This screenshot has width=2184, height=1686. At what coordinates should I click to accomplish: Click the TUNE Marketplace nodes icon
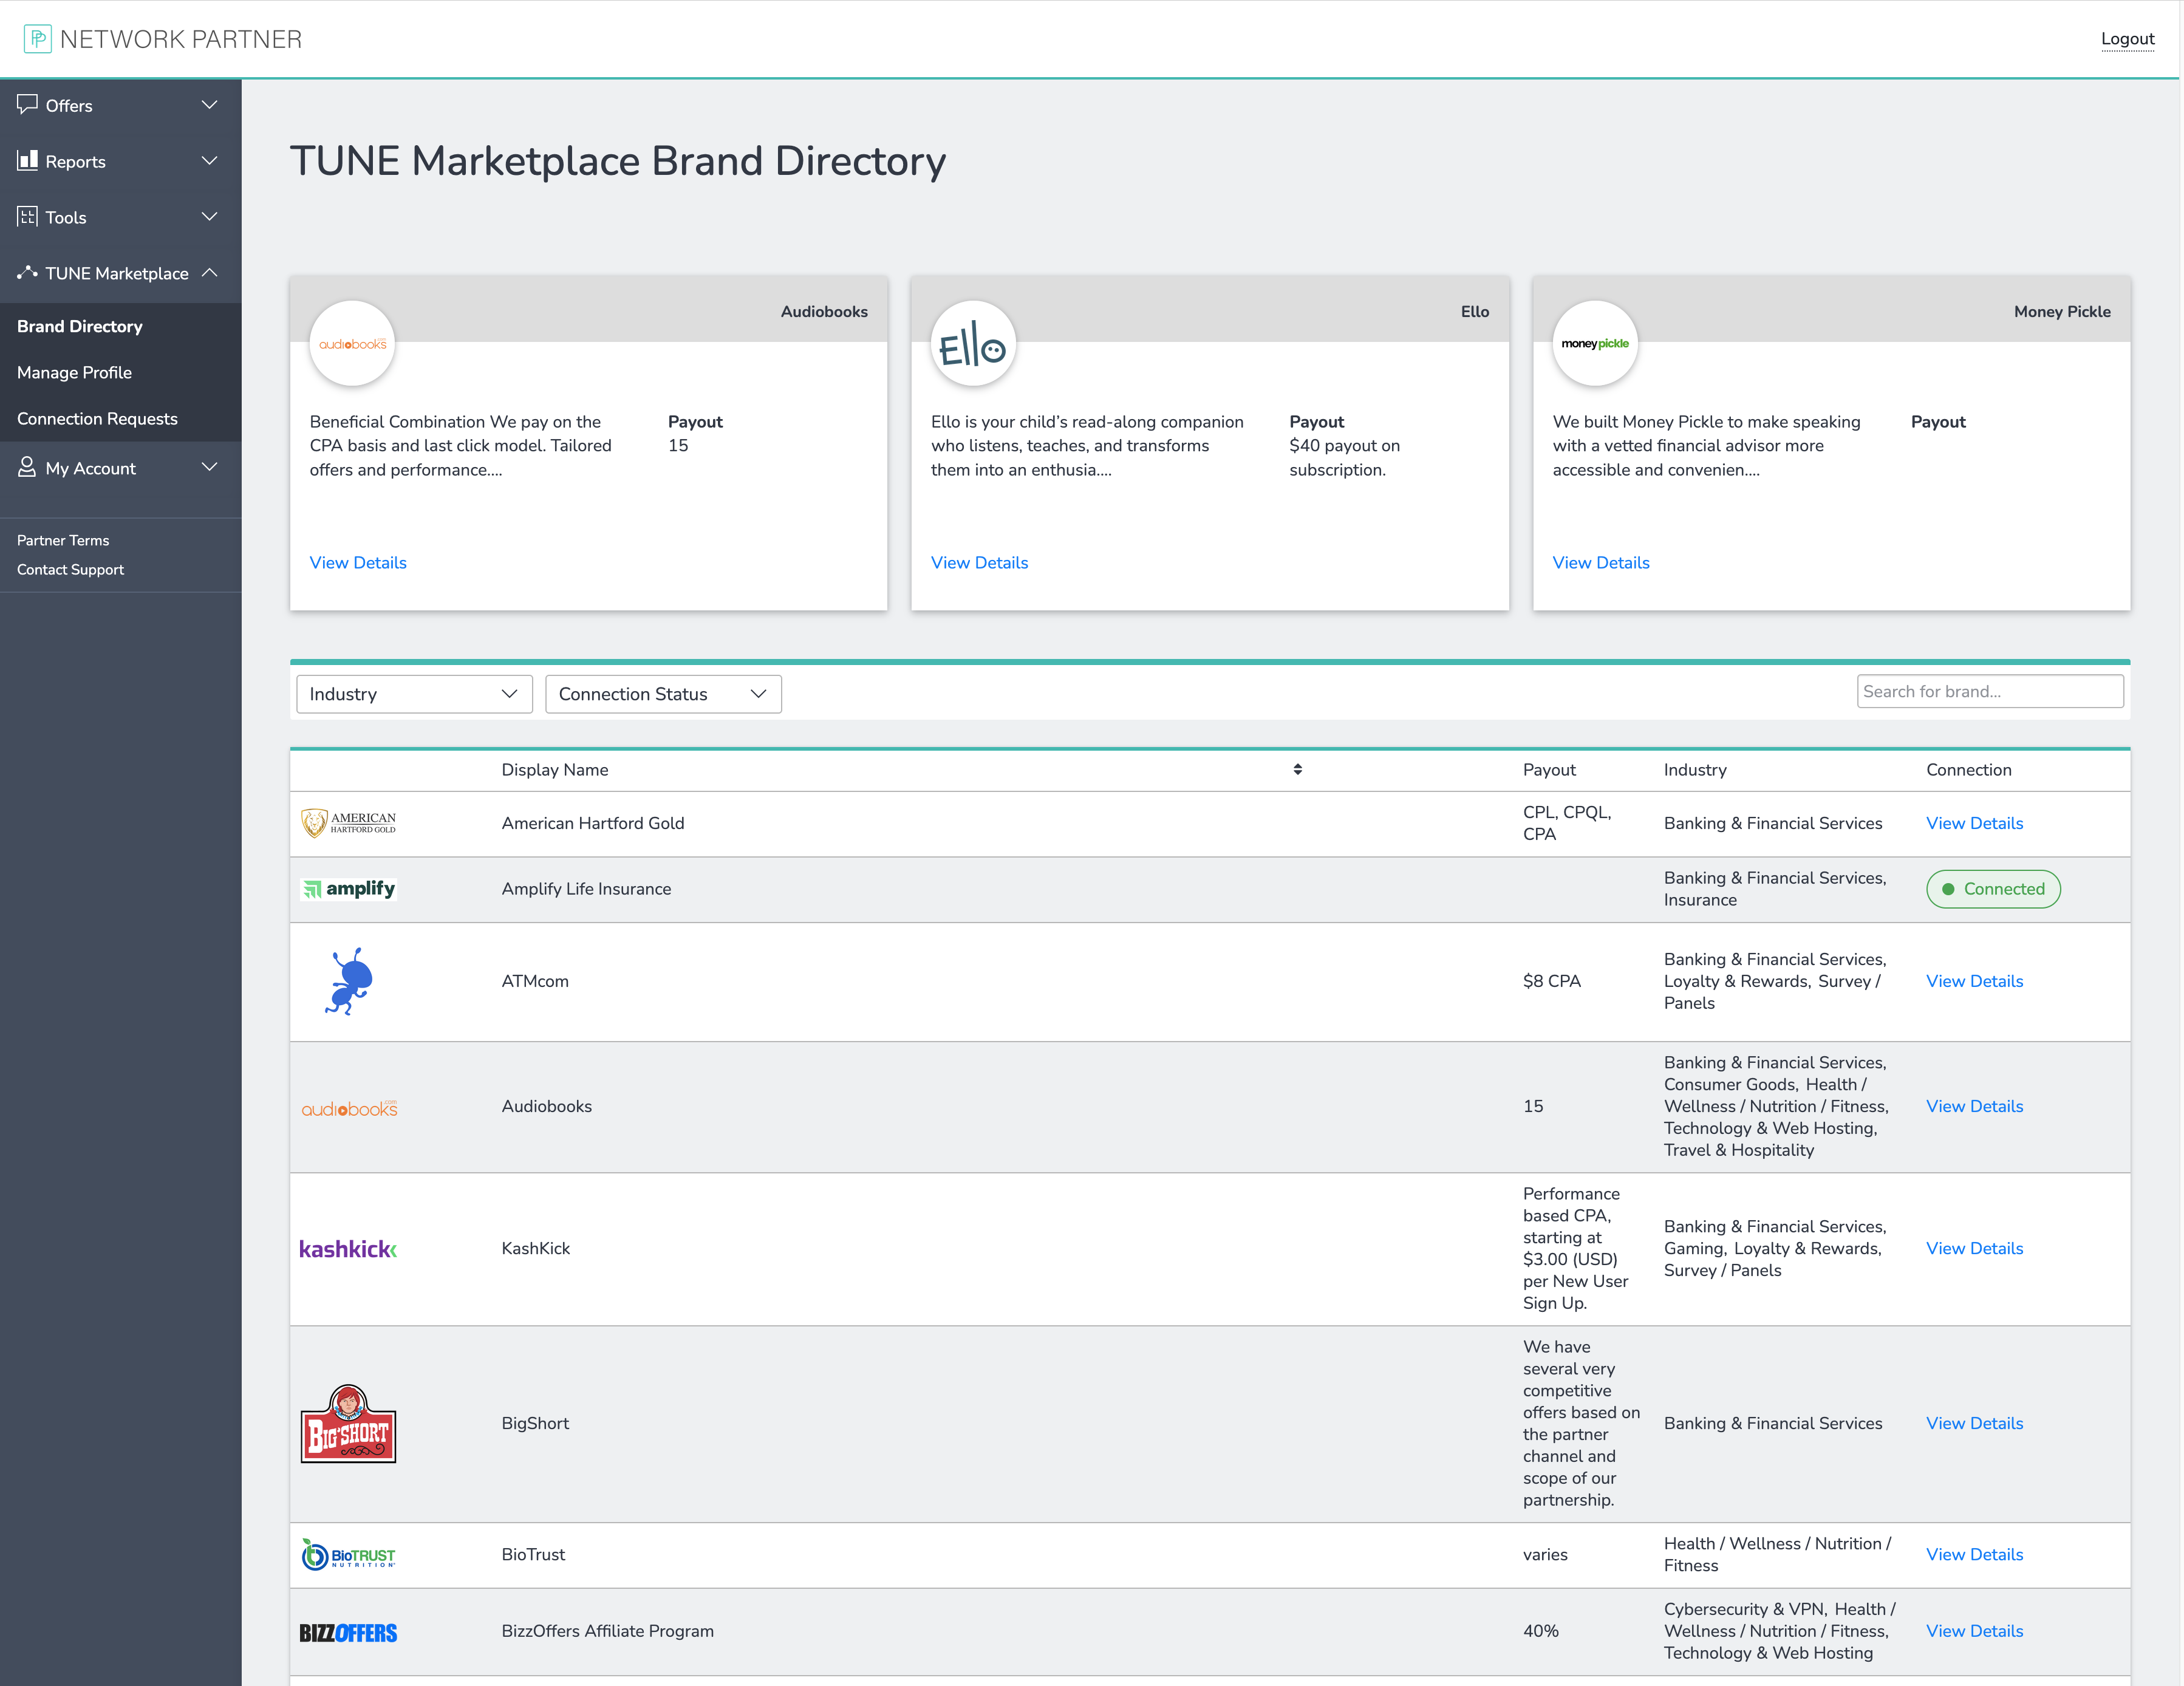coord(27,272)
